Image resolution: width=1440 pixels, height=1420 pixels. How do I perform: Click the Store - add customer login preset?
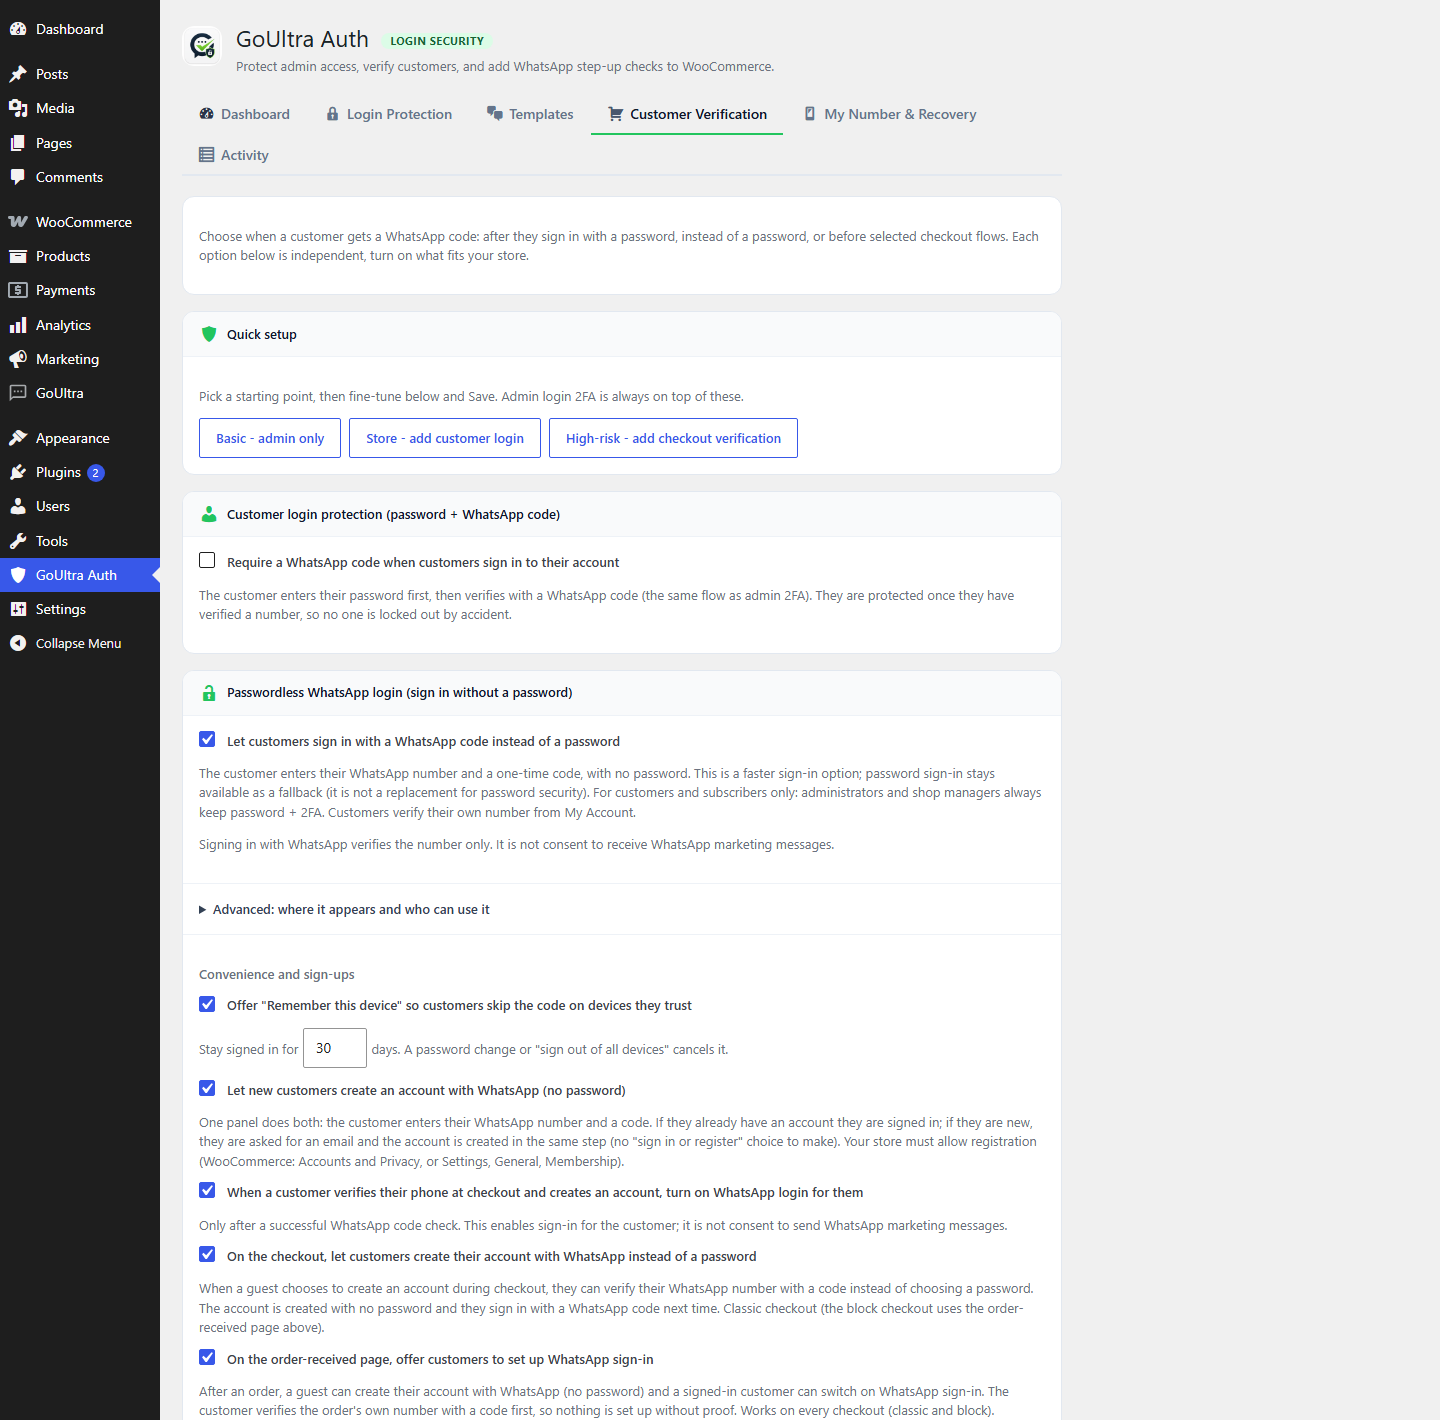[x=445, y=438]
